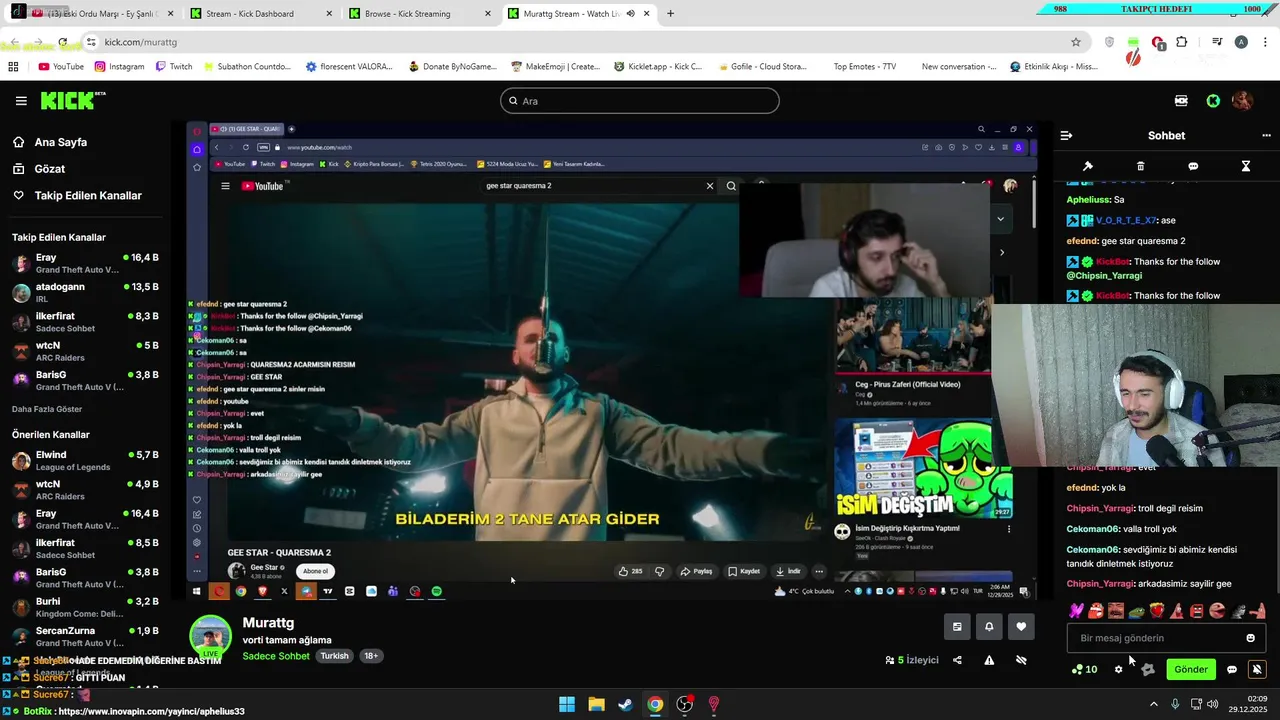Reload the page

63,42
